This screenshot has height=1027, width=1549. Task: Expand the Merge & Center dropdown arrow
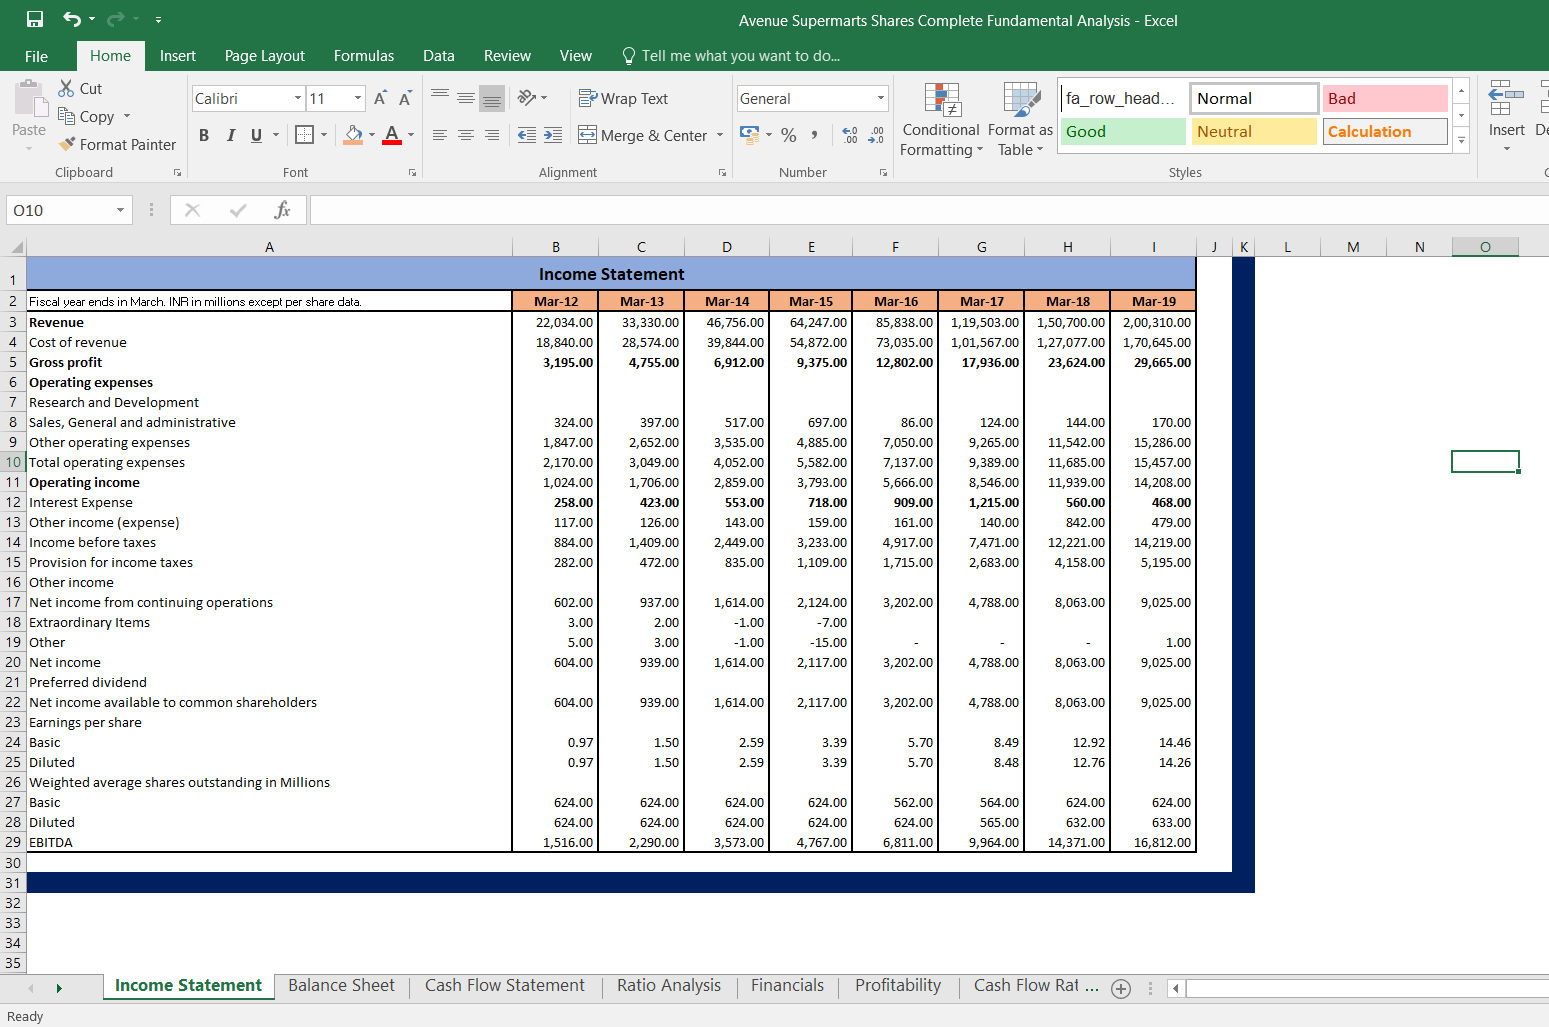coord(720,135)
